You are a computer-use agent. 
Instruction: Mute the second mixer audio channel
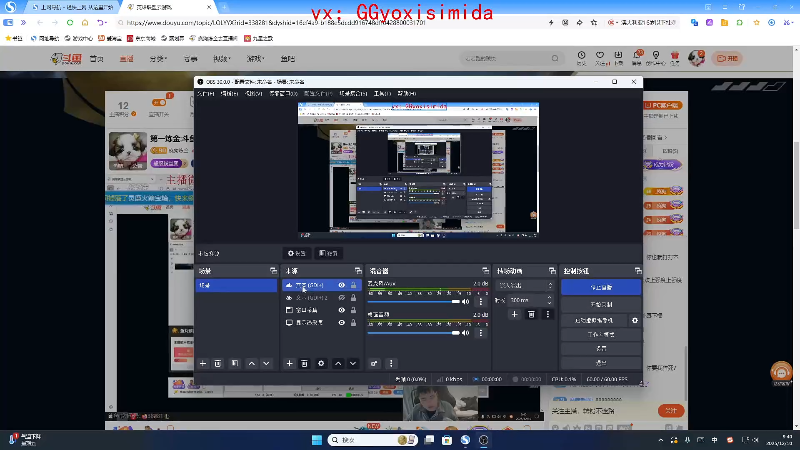pyautogui.click(x=465, y=333)
